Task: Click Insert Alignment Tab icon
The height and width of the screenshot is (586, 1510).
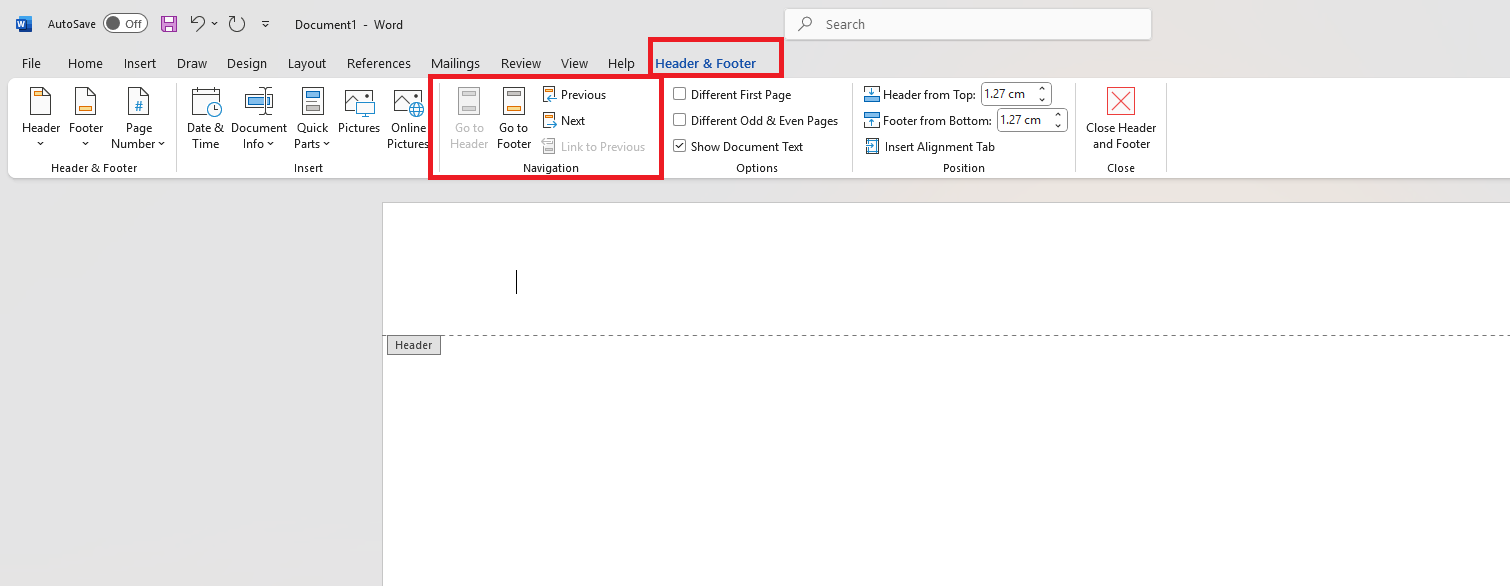Action: (x=872, y=147)
